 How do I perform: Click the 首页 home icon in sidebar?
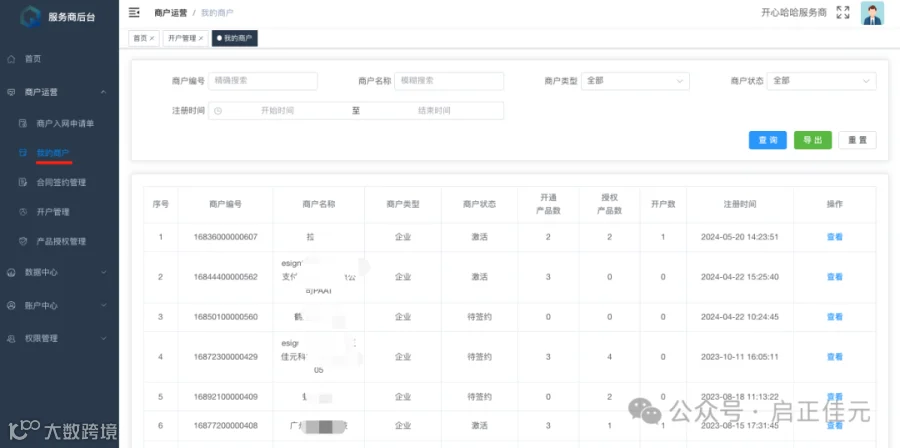(x=11, y=59)
